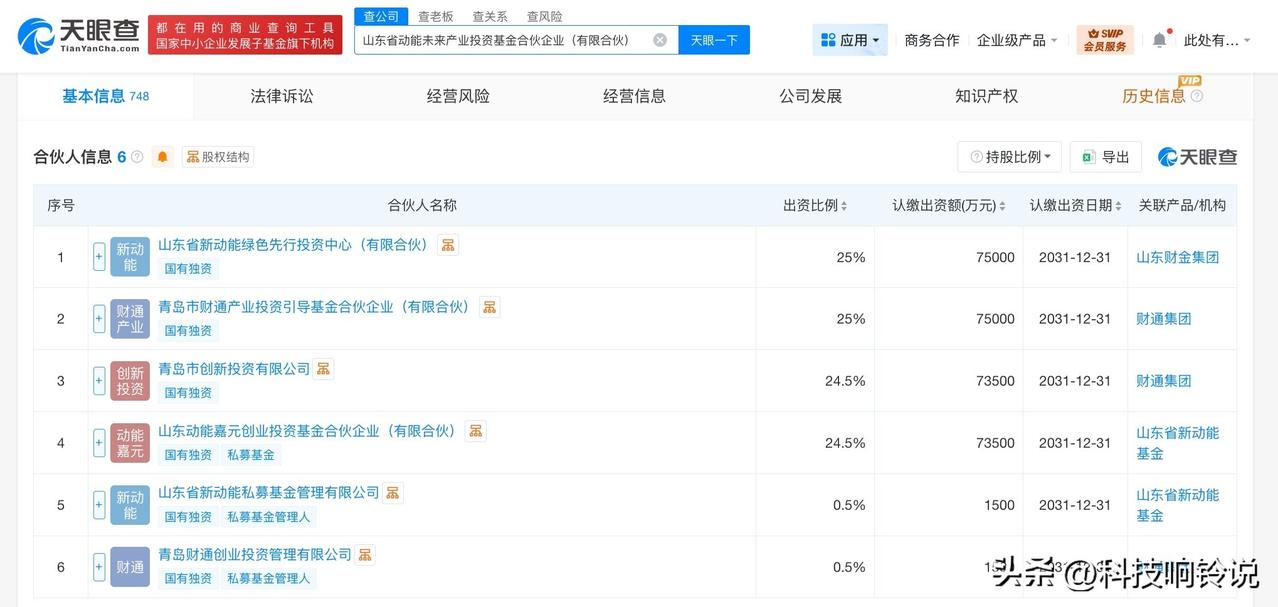Expand row 3 with the plus button
The width and height of the screenshot is (1278, 607).
coord(99,381)
